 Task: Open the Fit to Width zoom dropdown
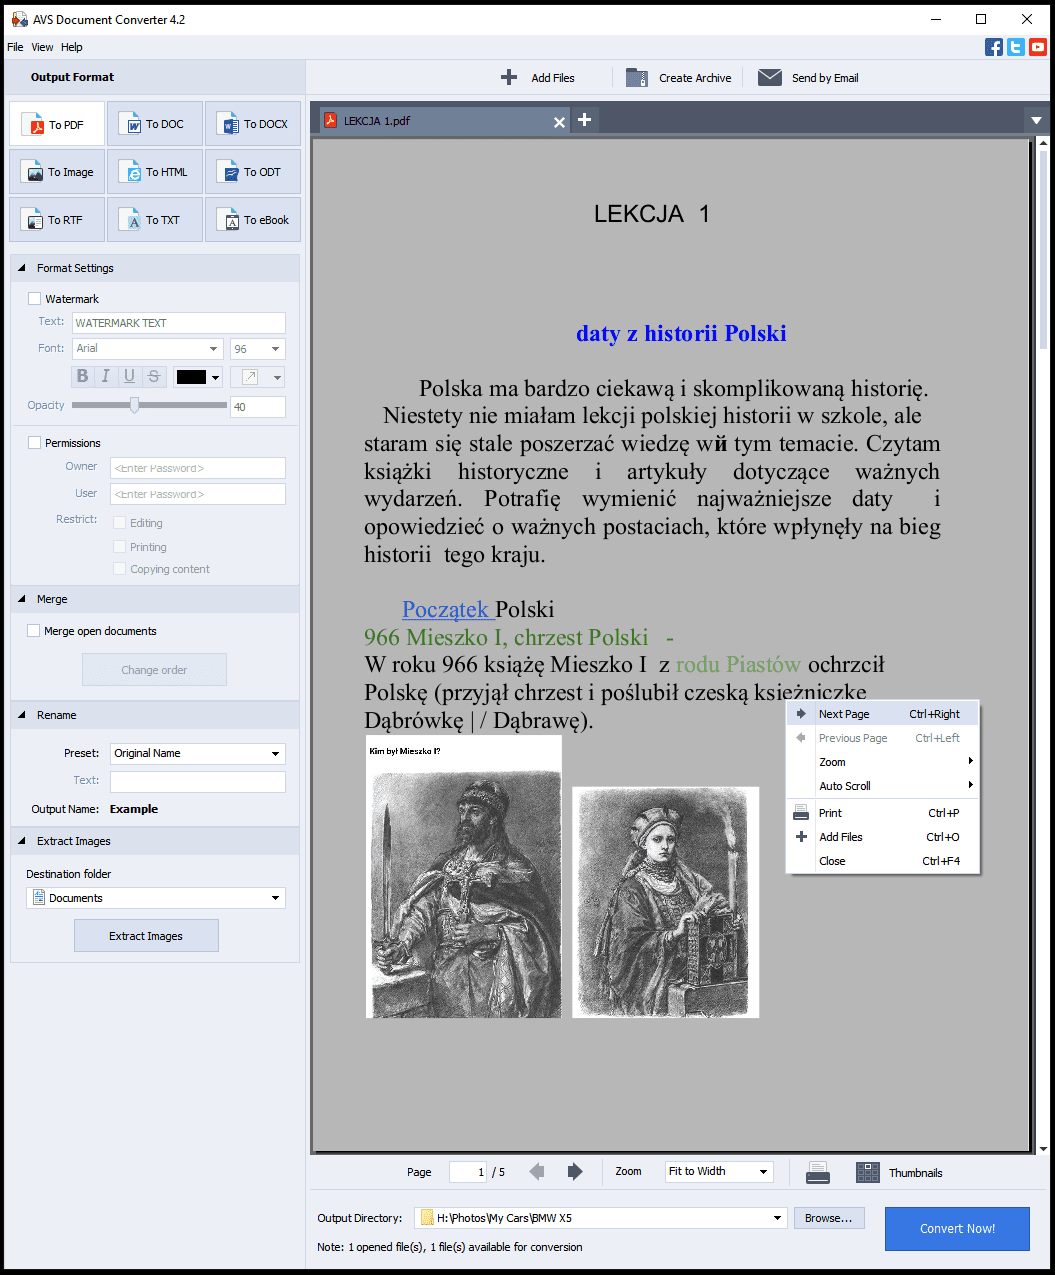point(720,1171)
